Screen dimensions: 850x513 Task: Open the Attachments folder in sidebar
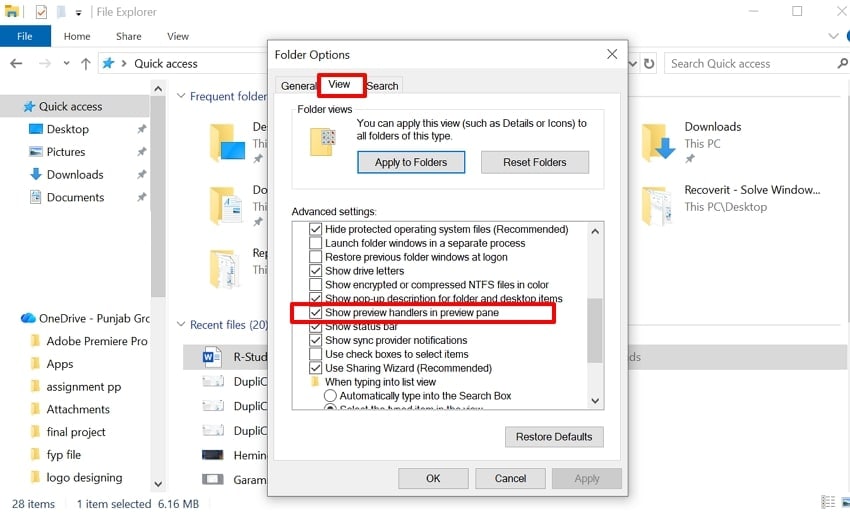(78, 409)
